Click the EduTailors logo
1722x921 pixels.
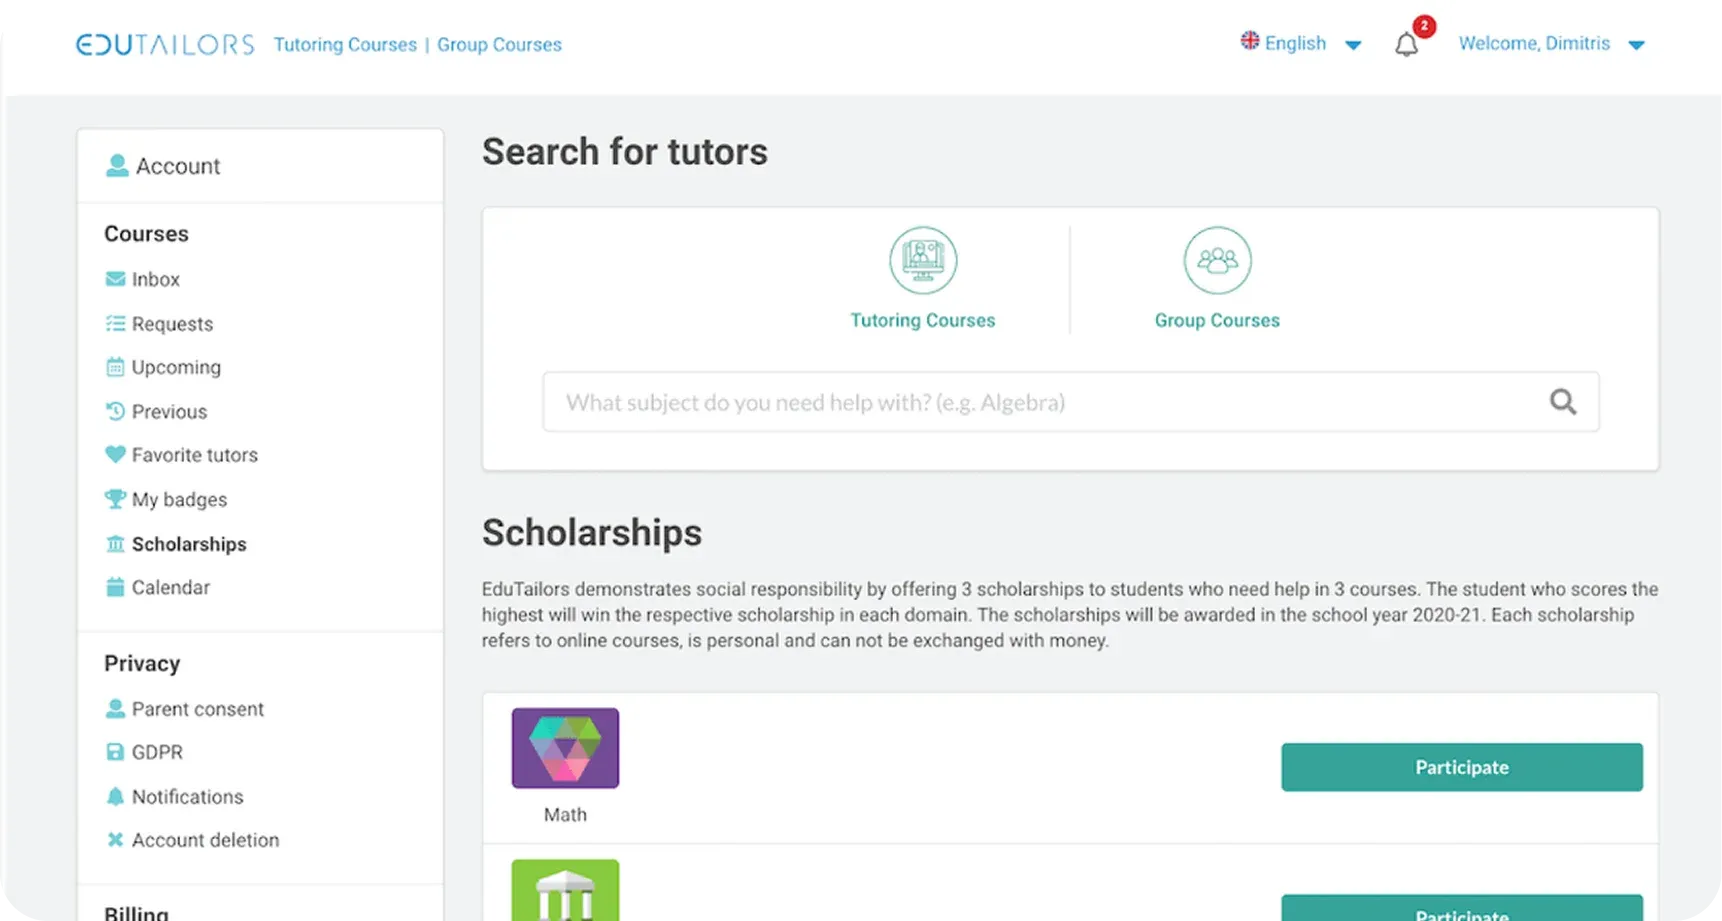165,45
